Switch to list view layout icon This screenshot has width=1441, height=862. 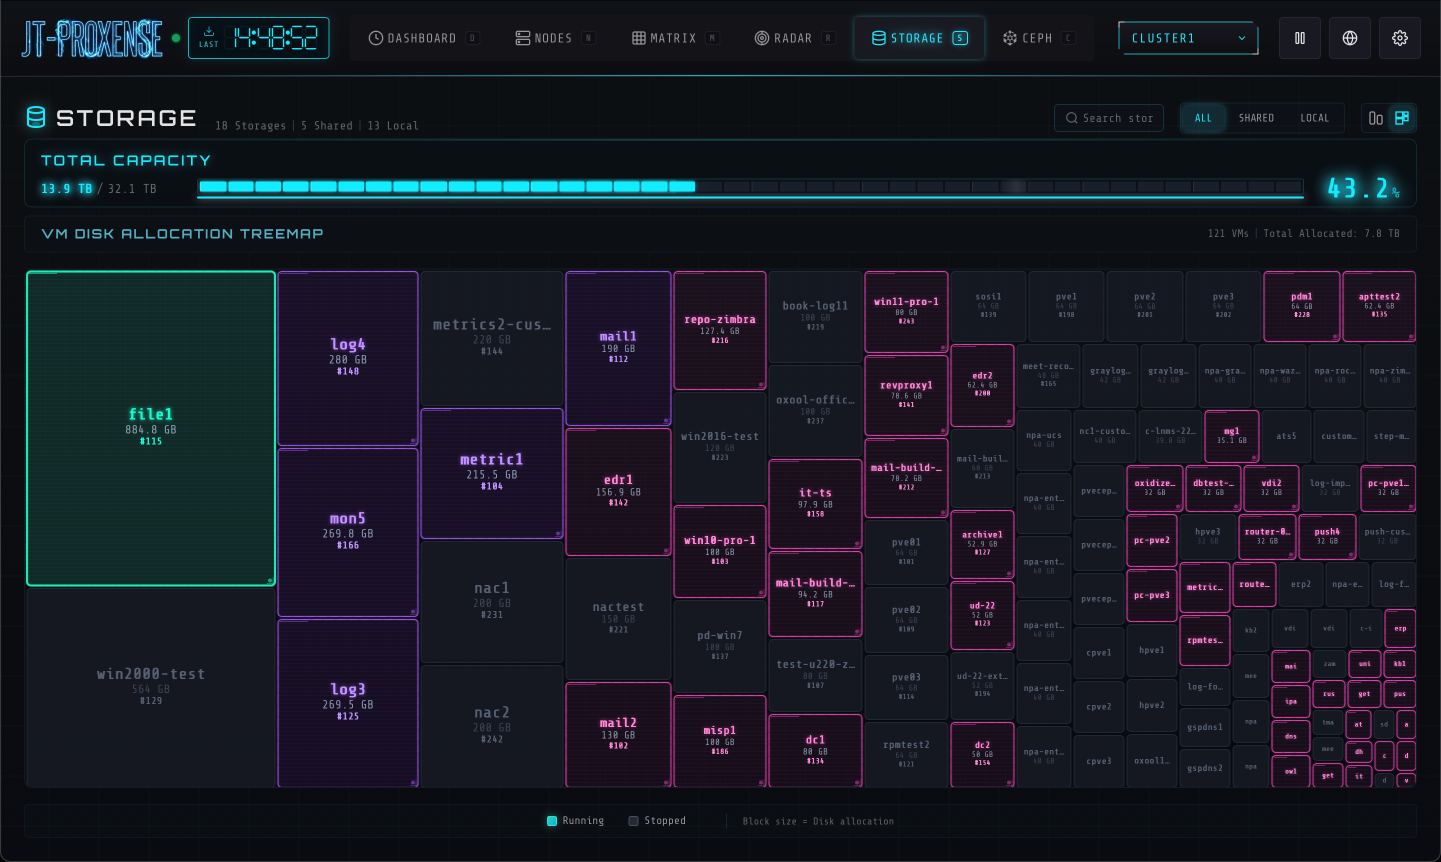point(1376,118)
